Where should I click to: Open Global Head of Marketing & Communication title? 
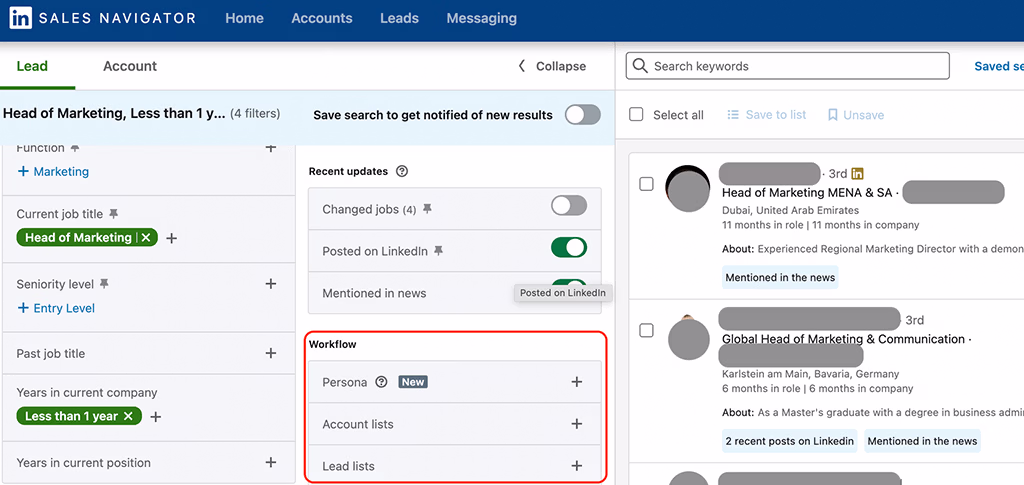click(843, 339)
